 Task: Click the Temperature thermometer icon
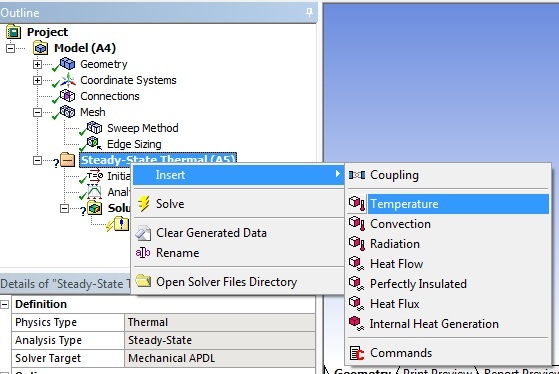[x=357, y=204]
